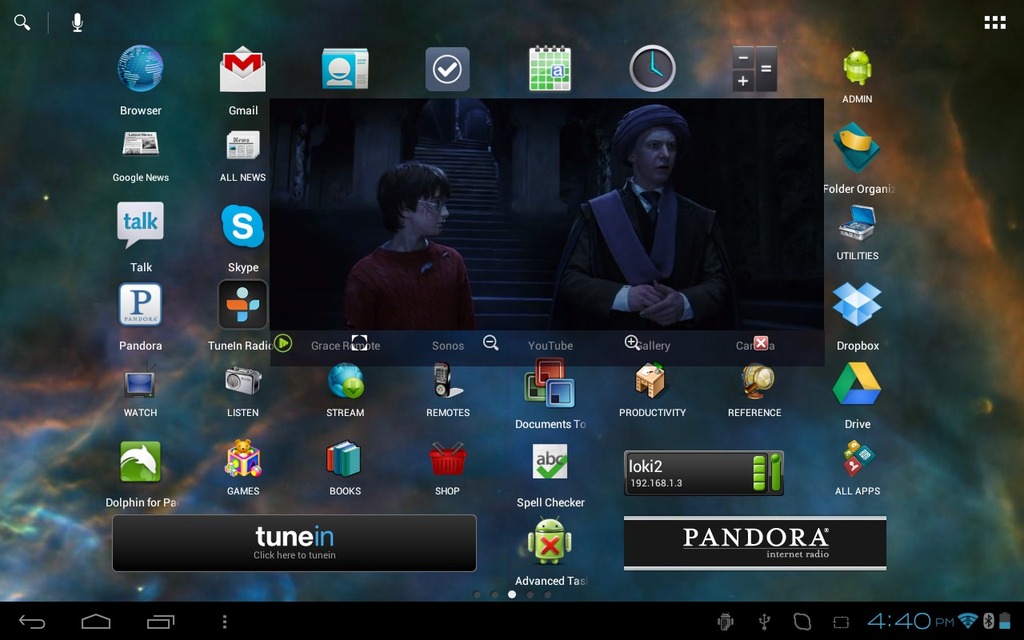Open the Pandora internet radio widget
The width and height of the screenshot is (1024, 640).
(x=755, y=543)
